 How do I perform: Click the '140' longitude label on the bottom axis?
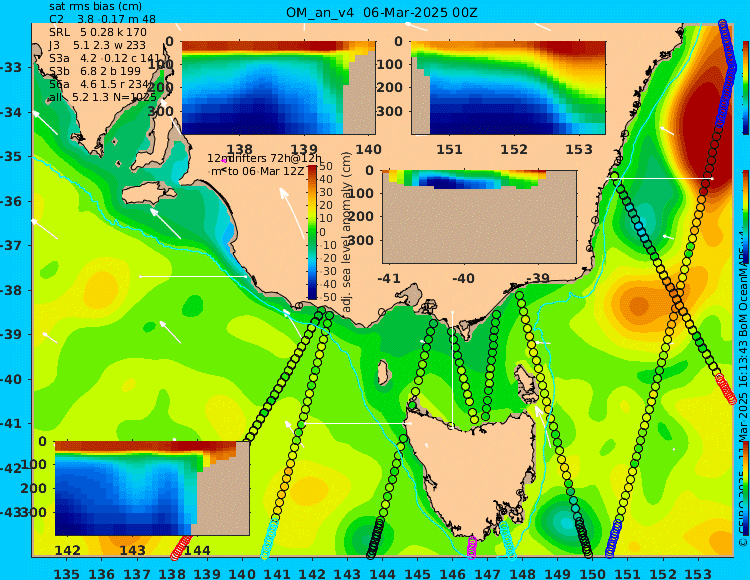pos(242,573)
